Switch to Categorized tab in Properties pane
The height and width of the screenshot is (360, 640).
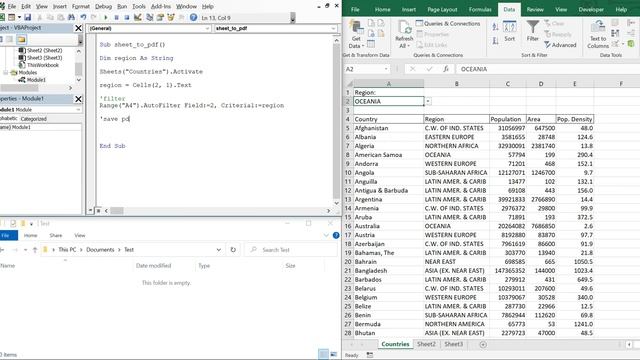tap(33, 119)
